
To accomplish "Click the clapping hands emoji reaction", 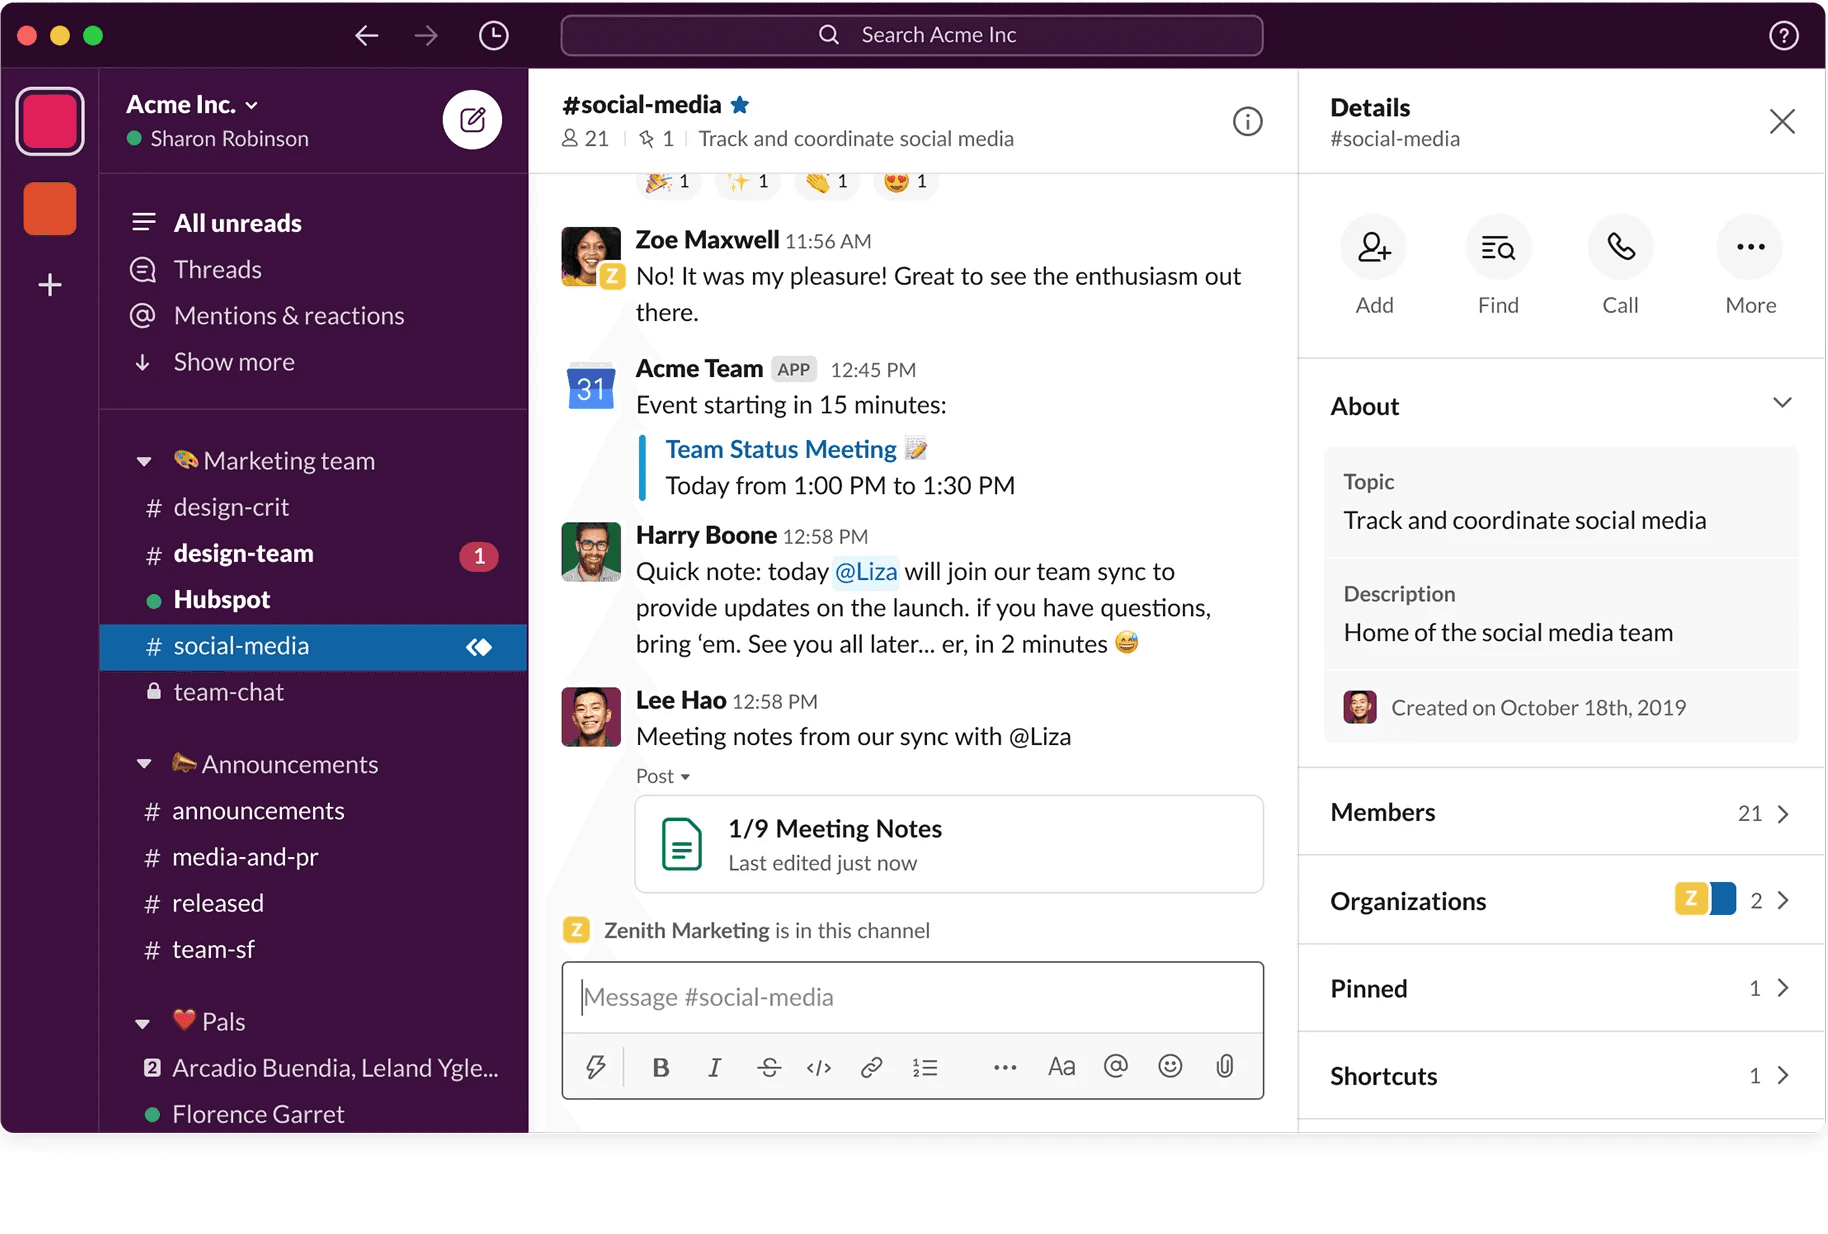I will [x=827, y=182].
